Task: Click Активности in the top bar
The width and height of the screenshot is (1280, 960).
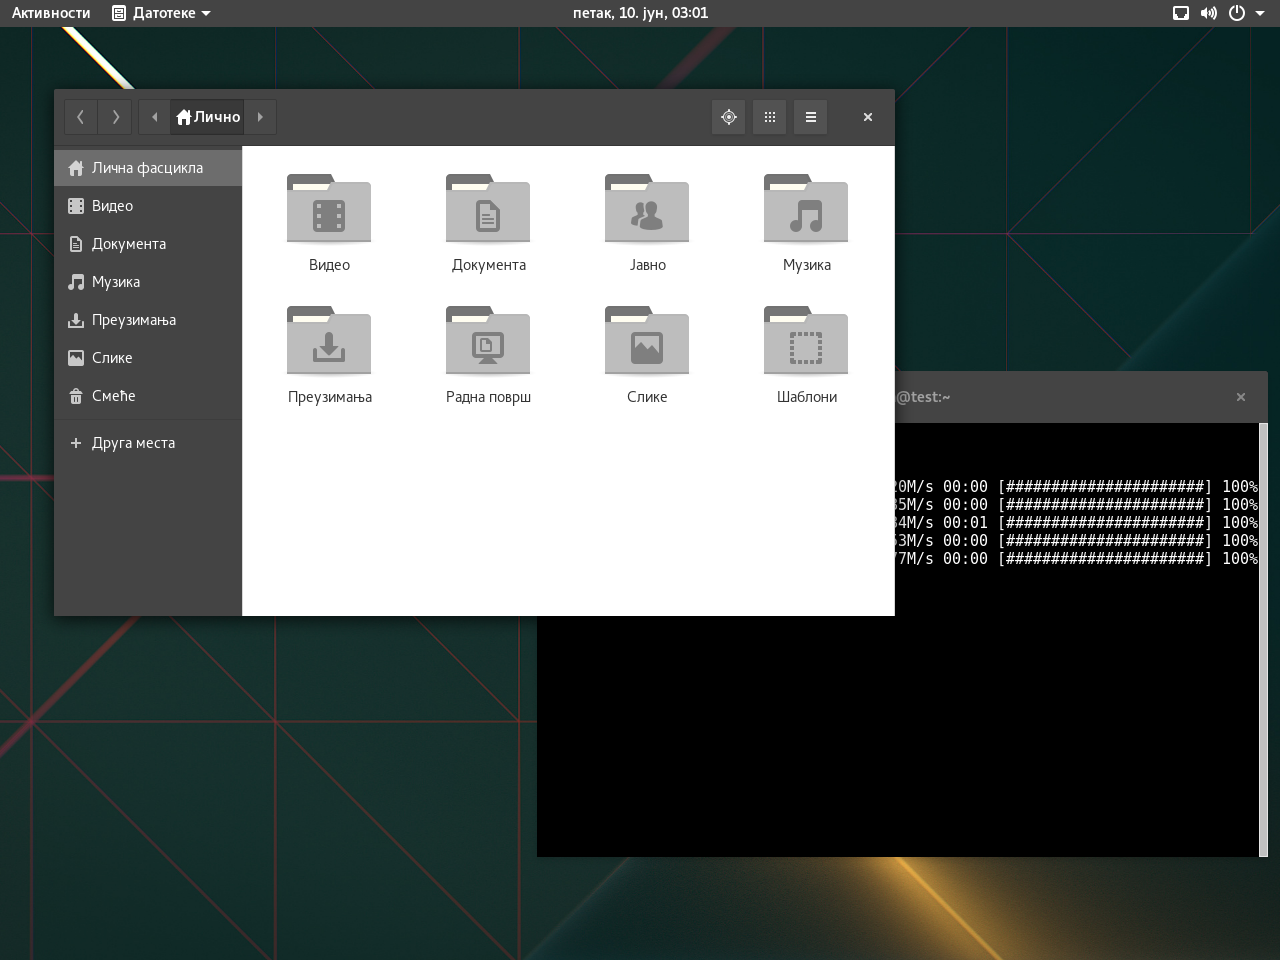Action: (51, 13)
